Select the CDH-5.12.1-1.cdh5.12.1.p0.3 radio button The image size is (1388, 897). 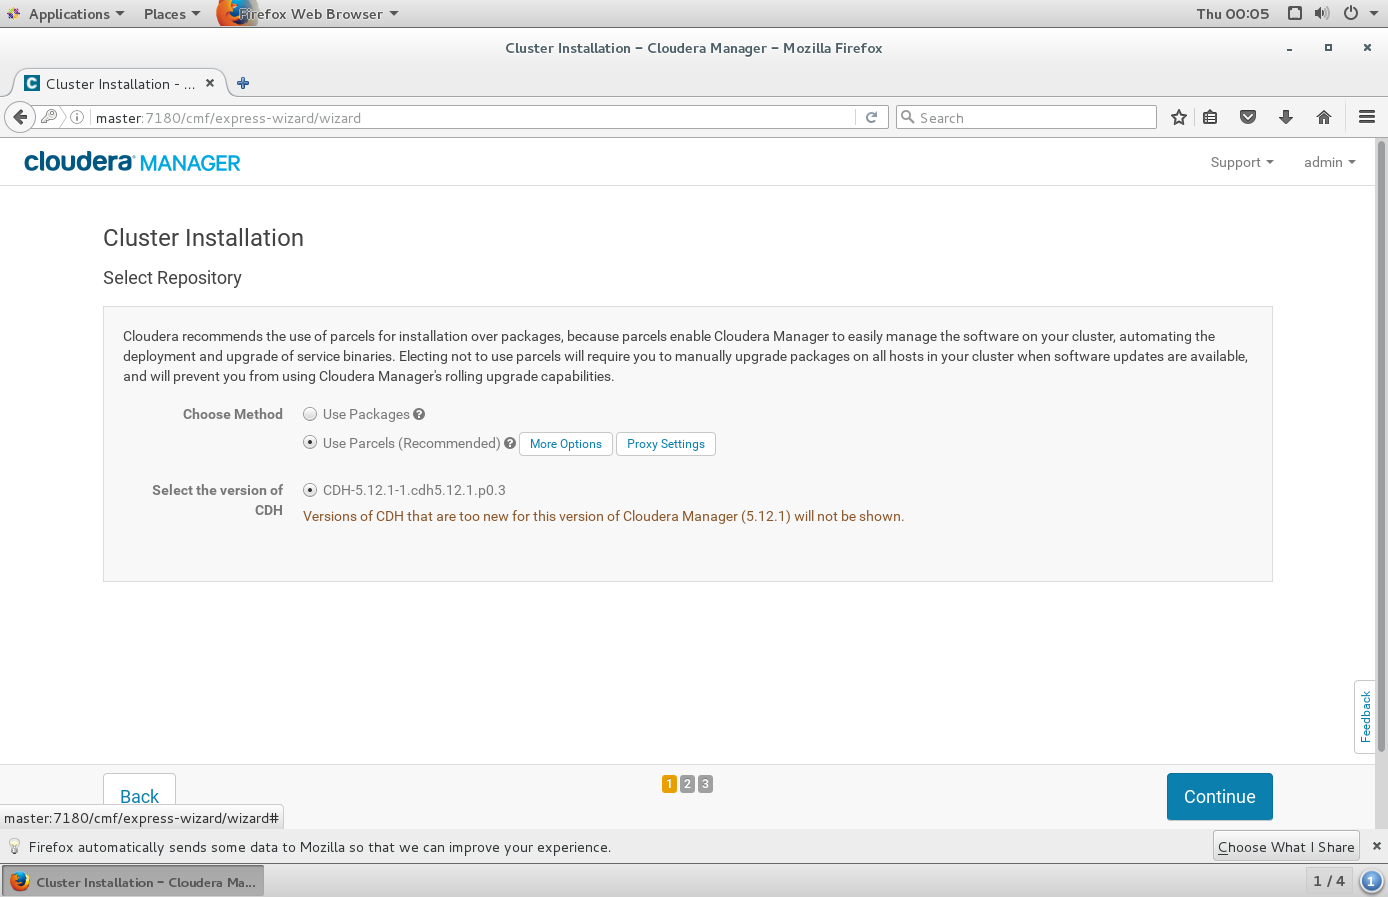pyautogui.click(x=310, y=490)
